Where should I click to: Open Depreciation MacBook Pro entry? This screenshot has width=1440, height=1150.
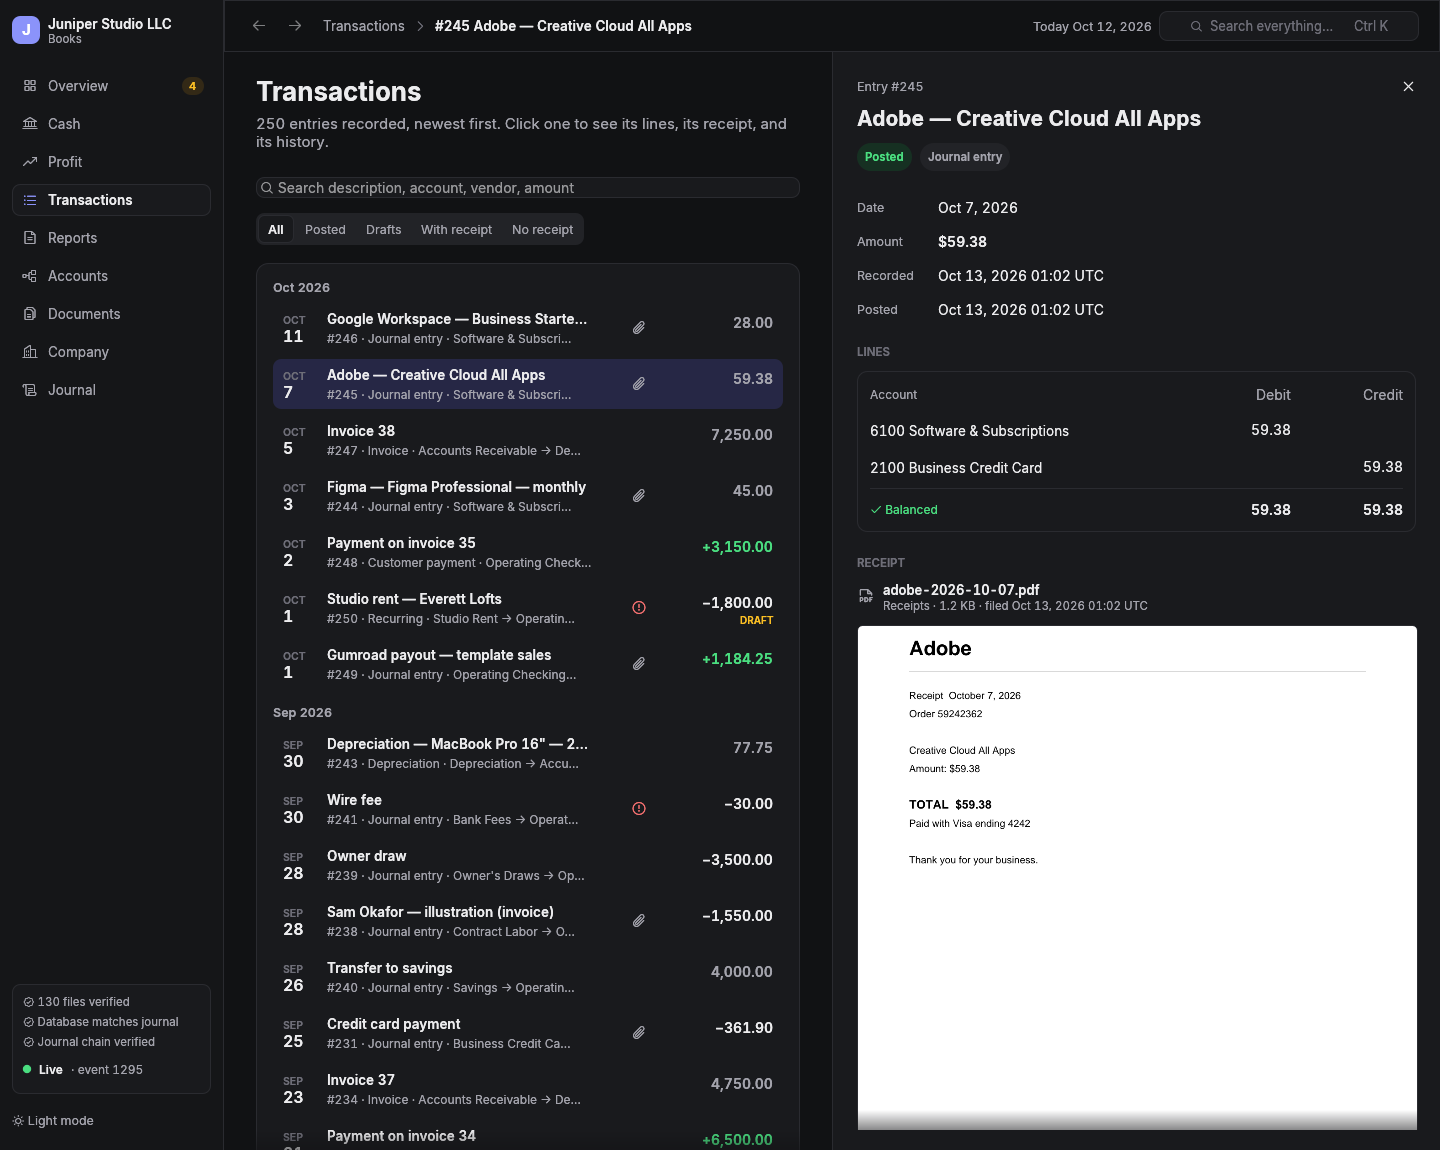tap(528, 753)
